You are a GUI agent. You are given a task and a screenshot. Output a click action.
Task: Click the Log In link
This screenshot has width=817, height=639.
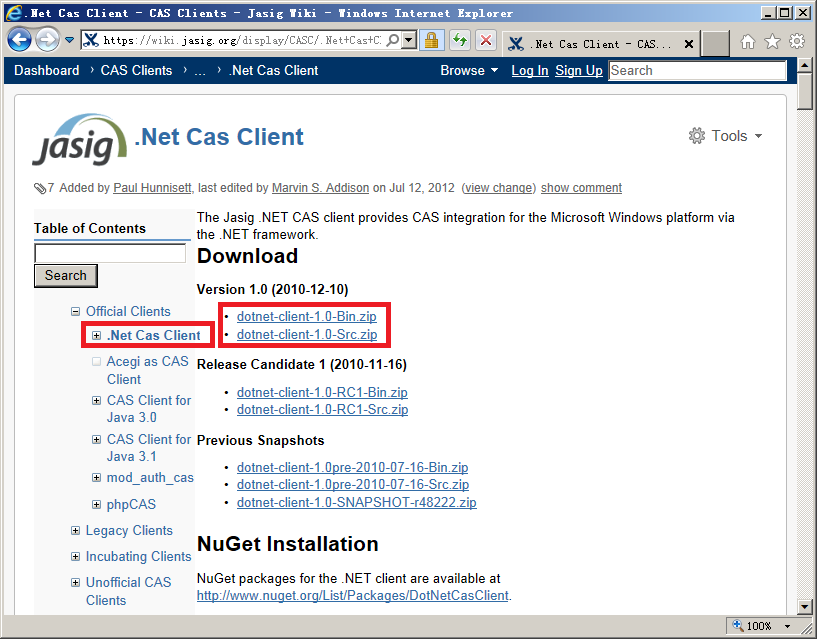[529, 70]
